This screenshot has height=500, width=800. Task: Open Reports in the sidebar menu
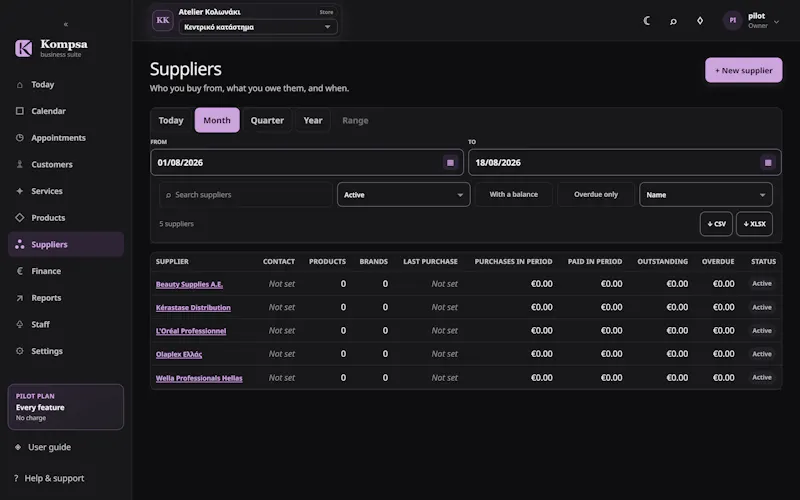point(66,298)
